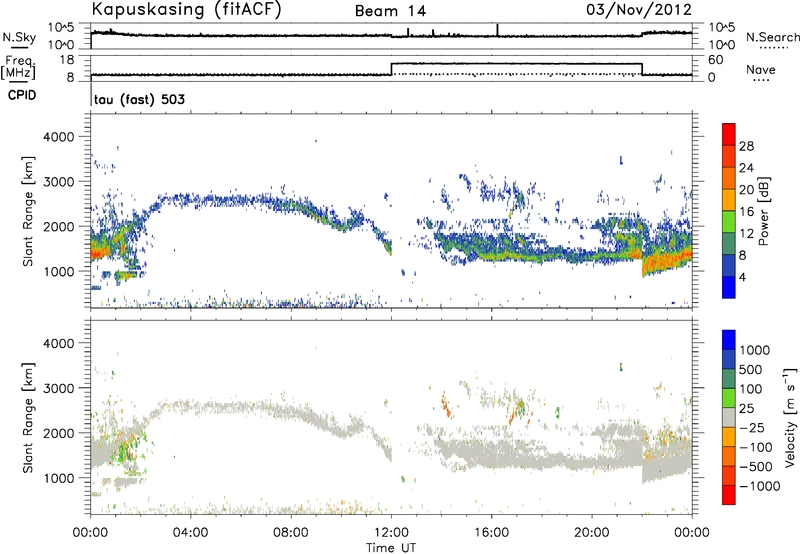Click the CPID row label
This screenshot has height=554, width=800.
(22, 95)
